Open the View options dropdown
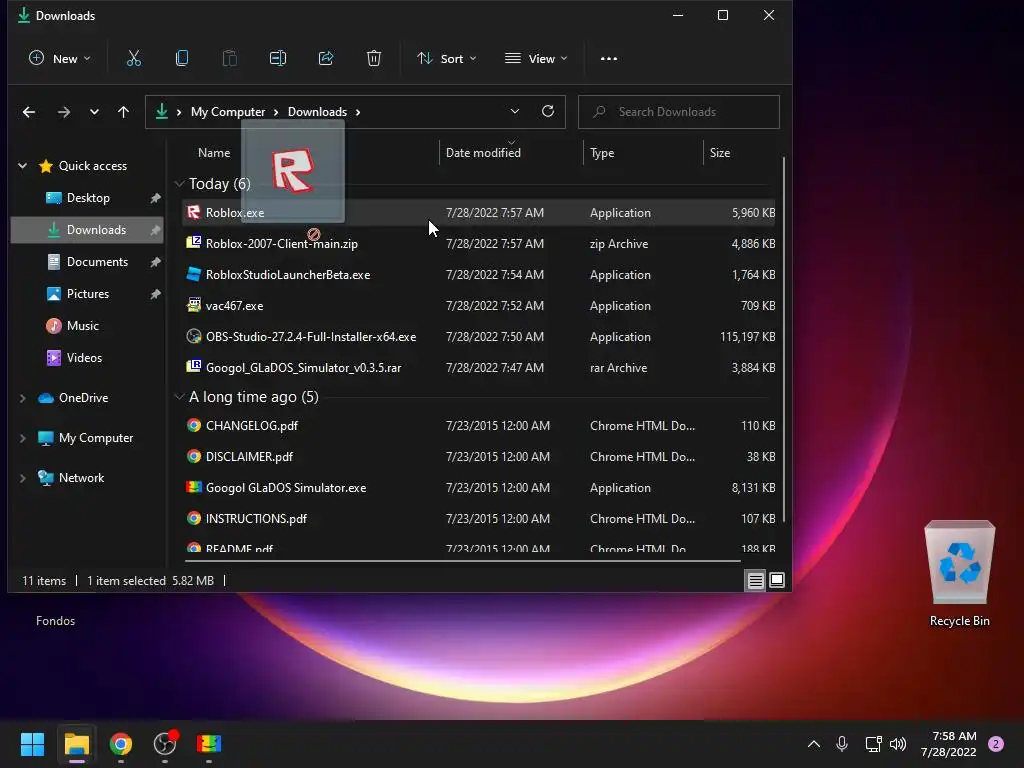The height and width of the screenshot is (768, 1024). [536, 59]
